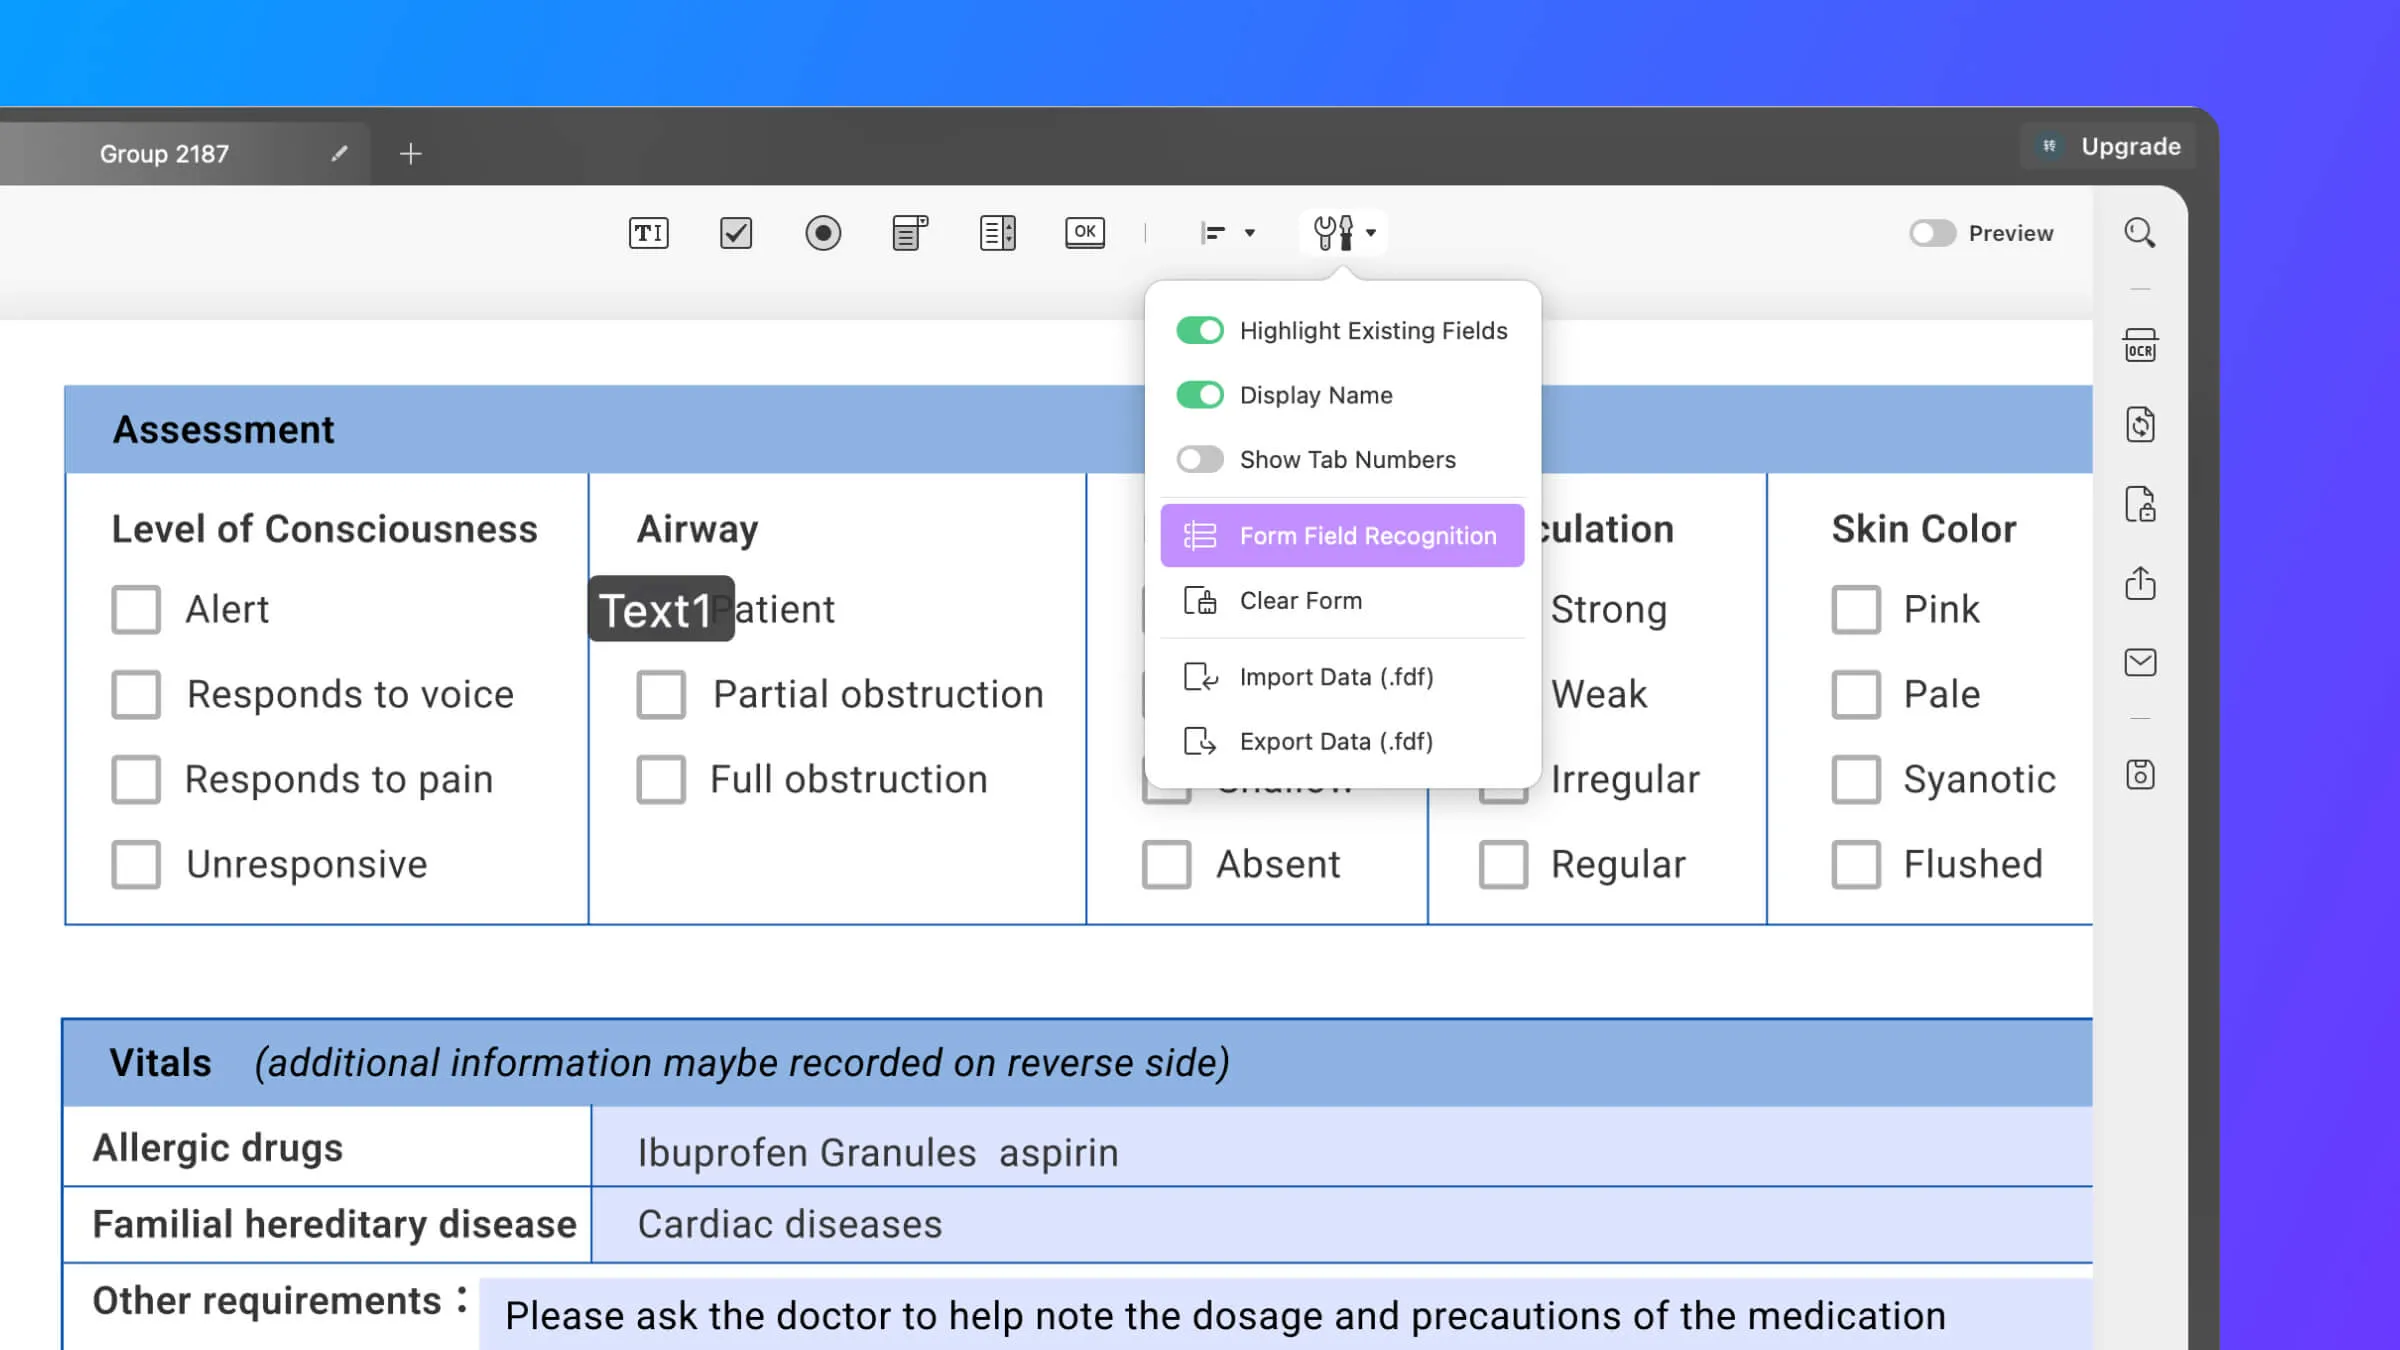Image resolution: width=2400 pixels, height=1350 pixels.
Task: Click the search icon in toolbar
Action: click(2138, 232)
